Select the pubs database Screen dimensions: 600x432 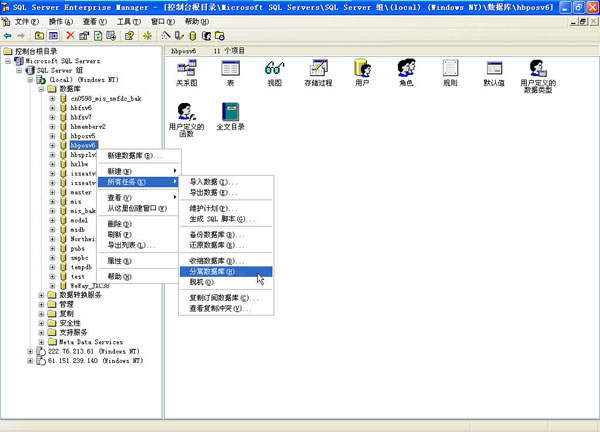[78, 248]
